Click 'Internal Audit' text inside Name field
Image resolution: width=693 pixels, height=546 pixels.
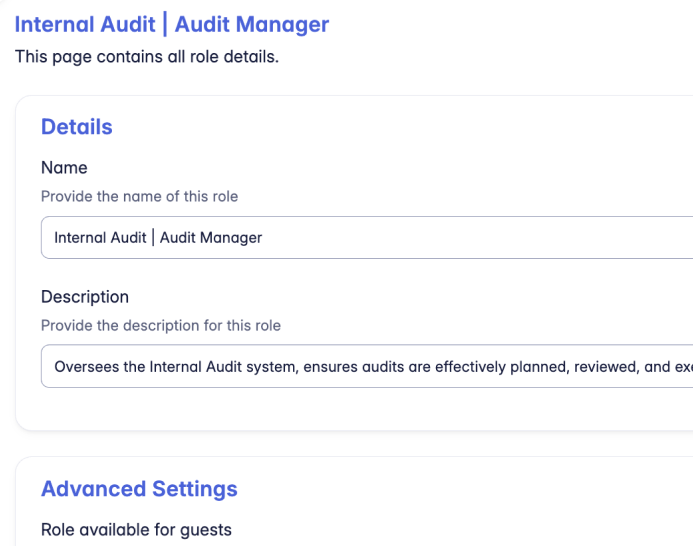pos(93,238)
